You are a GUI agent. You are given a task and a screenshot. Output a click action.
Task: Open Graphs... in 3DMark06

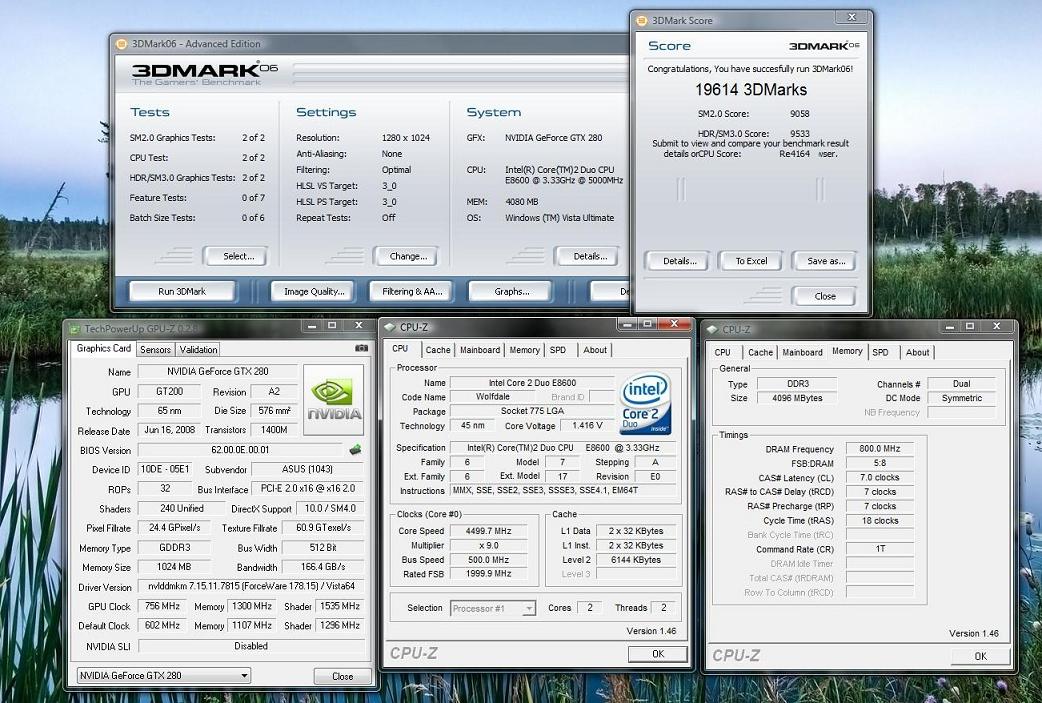coord(510,292)
